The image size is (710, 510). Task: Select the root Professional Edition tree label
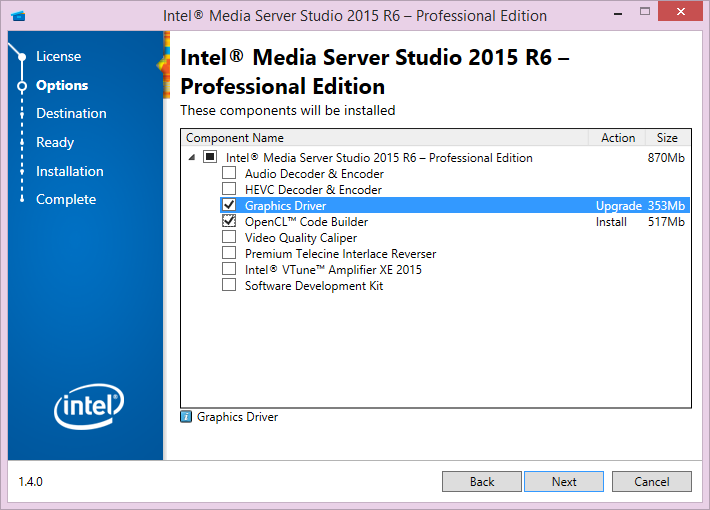point(379,158)
